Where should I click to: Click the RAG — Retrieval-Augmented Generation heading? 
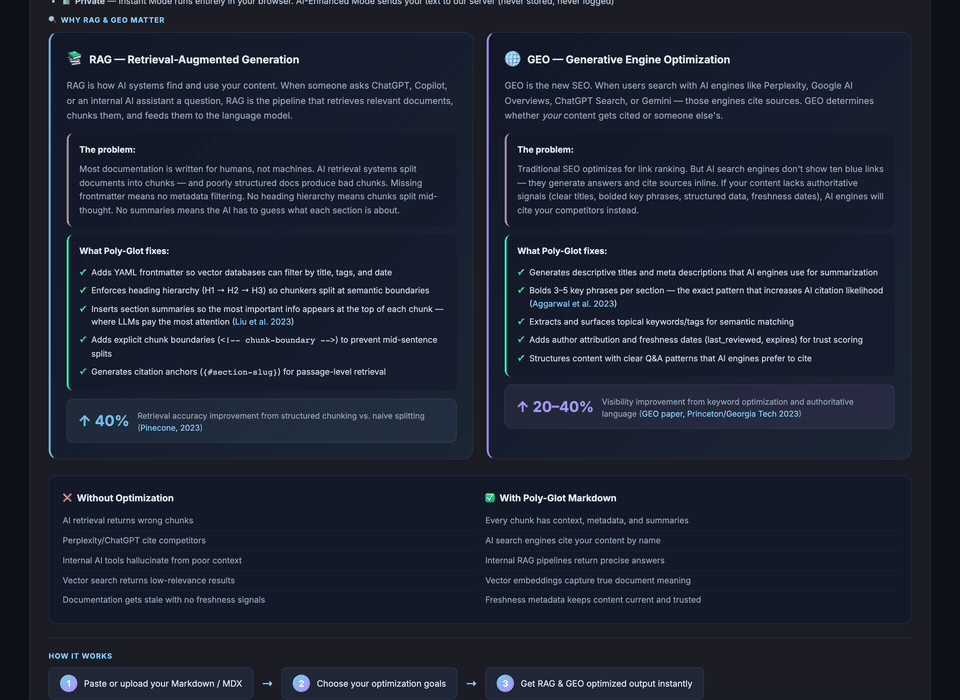pyautogui.click(x=194, y=59)
